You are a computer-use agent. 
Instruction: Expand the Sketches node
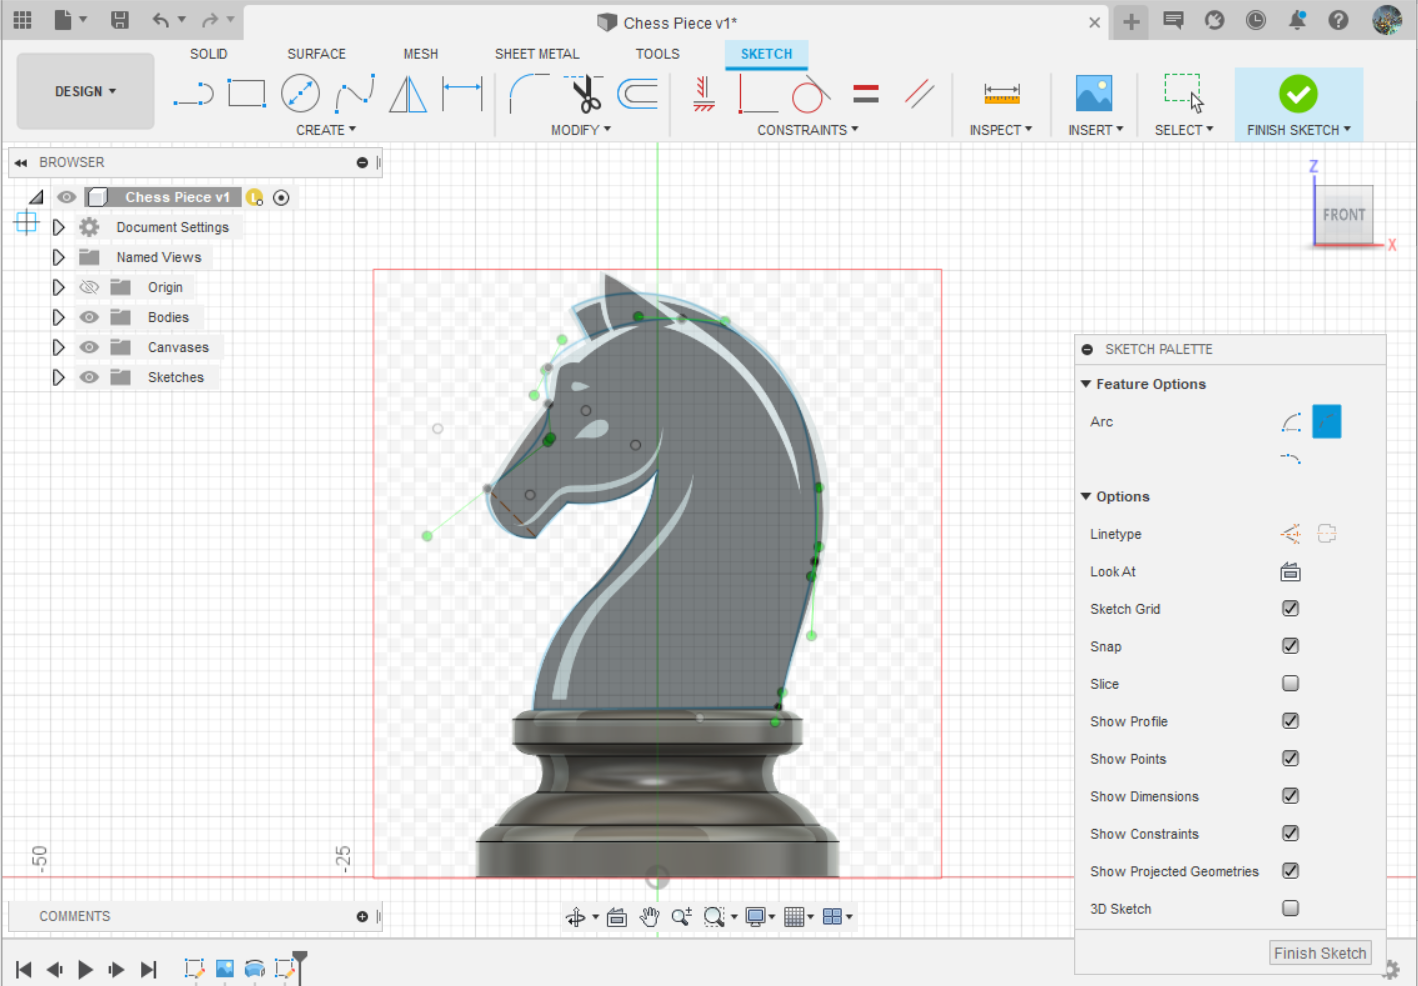coord(58,377)
